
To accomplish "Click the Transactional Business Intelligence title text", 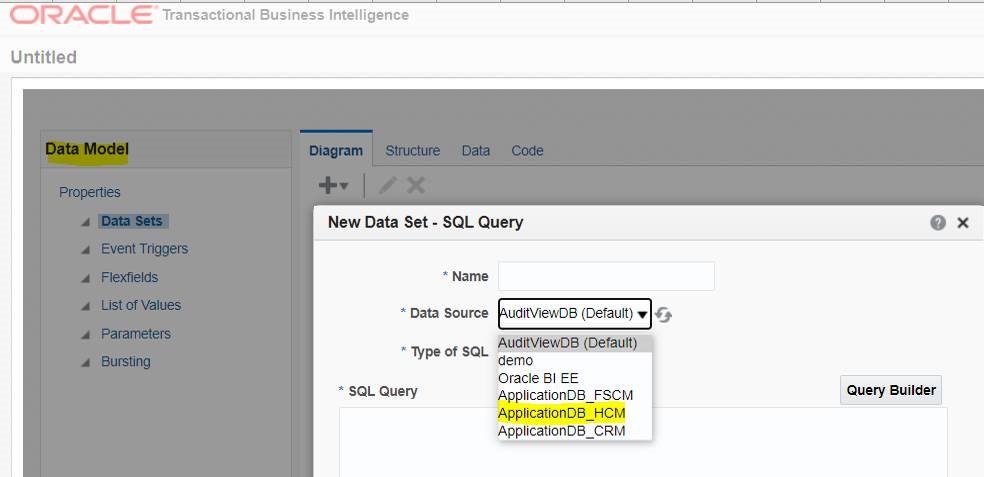I will pos(286,15).
